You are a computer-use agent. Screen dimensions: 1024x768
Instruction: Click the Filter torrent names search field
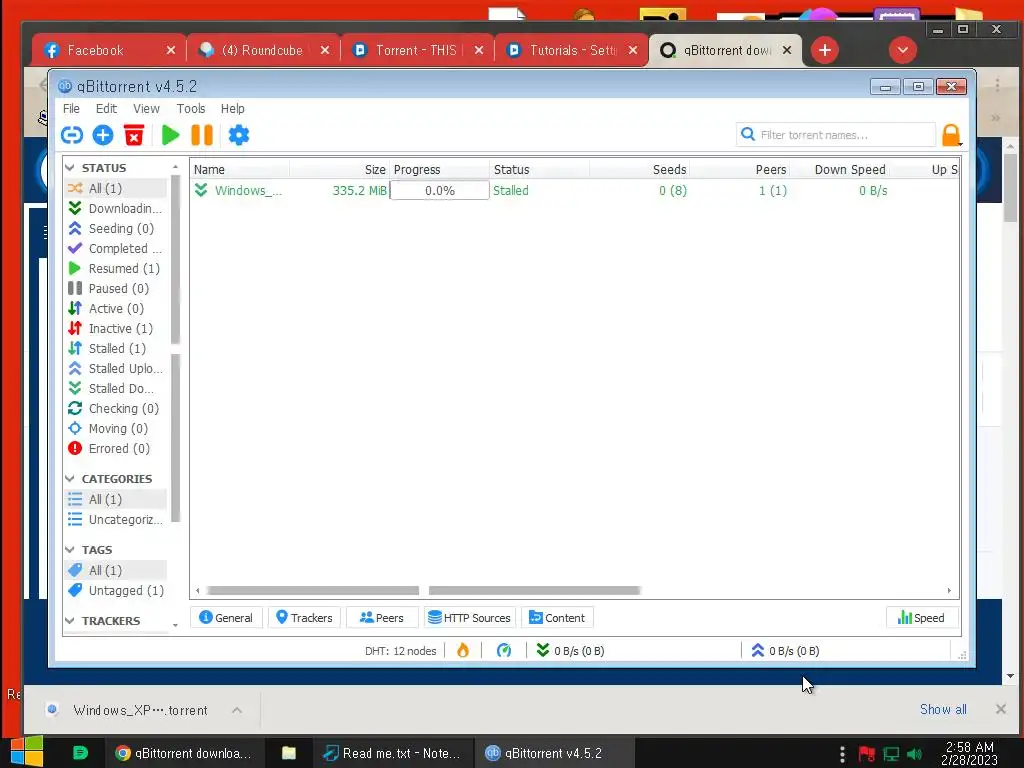[836, 135]
